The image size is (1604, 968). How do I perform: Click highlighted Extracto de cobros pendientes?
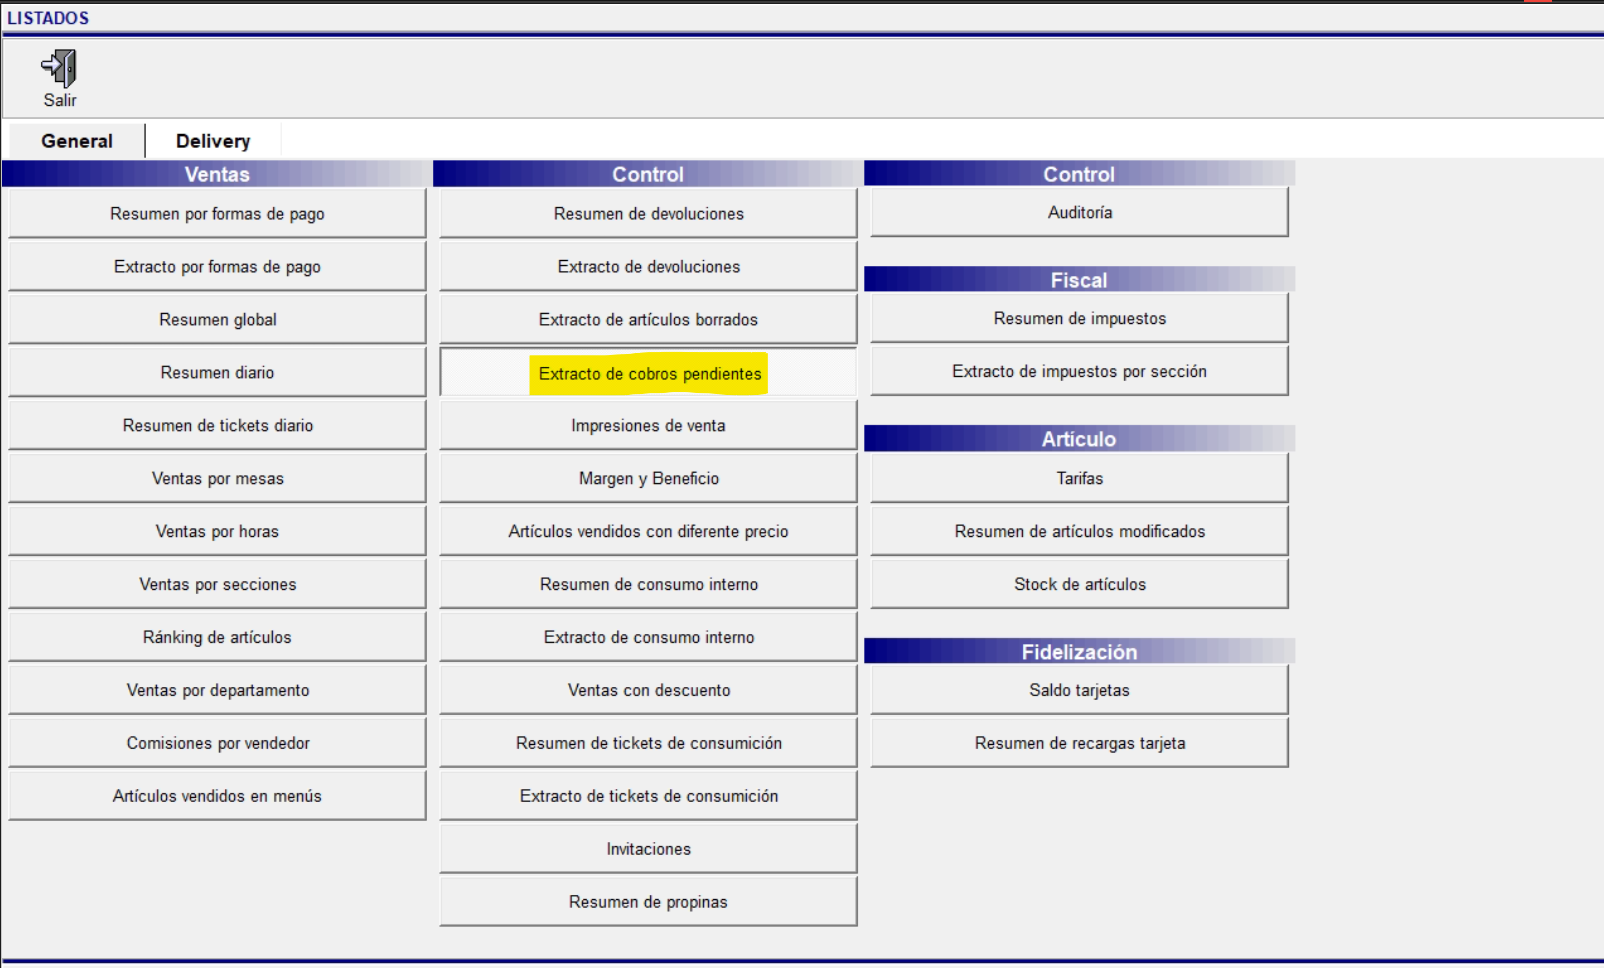[x=648, y=372]
